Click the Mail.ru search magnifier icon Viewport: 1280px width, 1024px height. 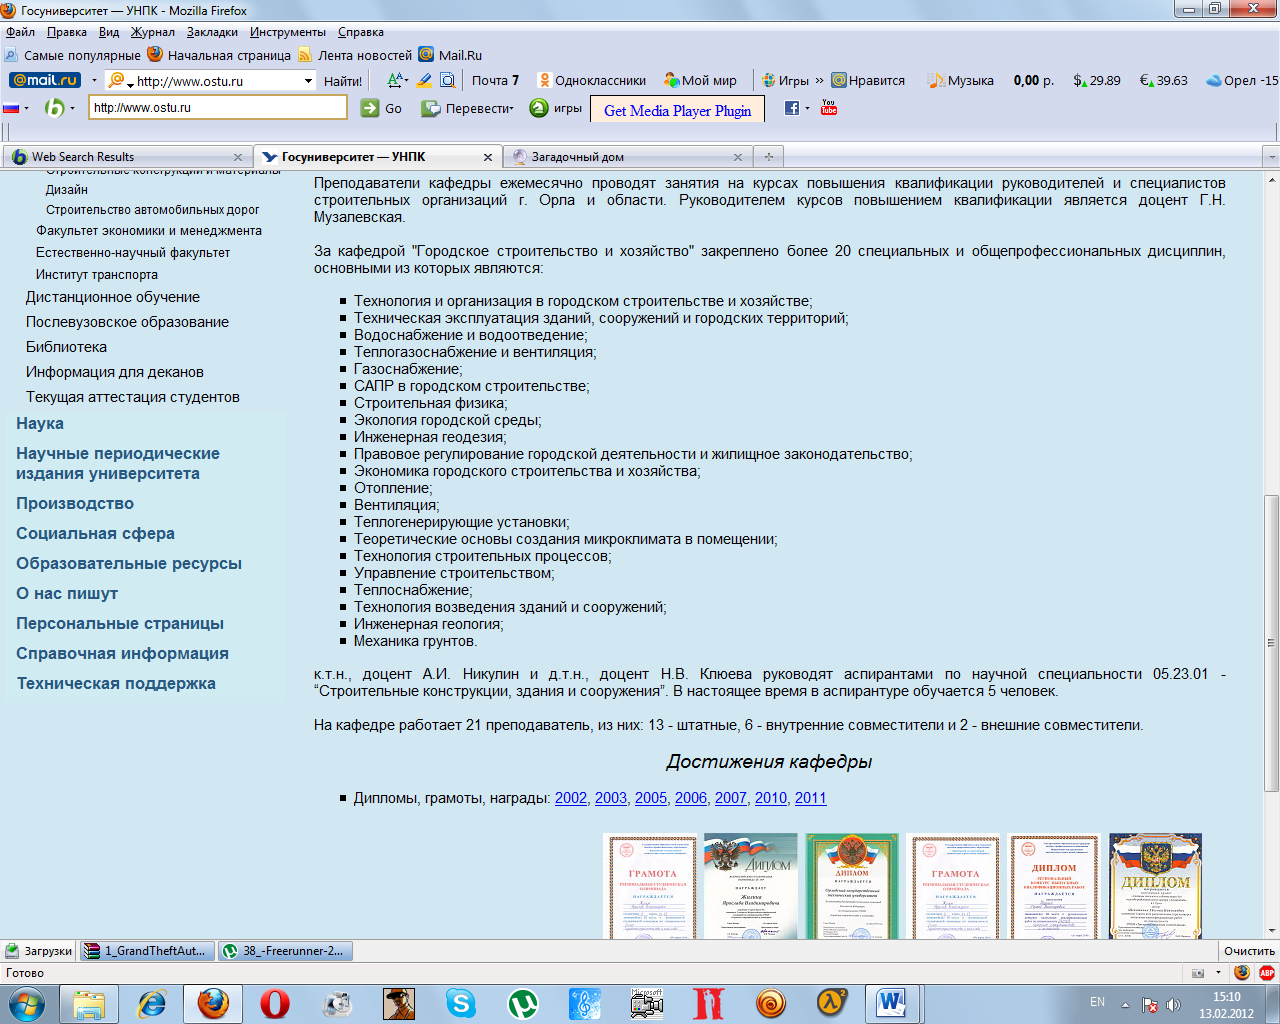[x=117, y=80]
